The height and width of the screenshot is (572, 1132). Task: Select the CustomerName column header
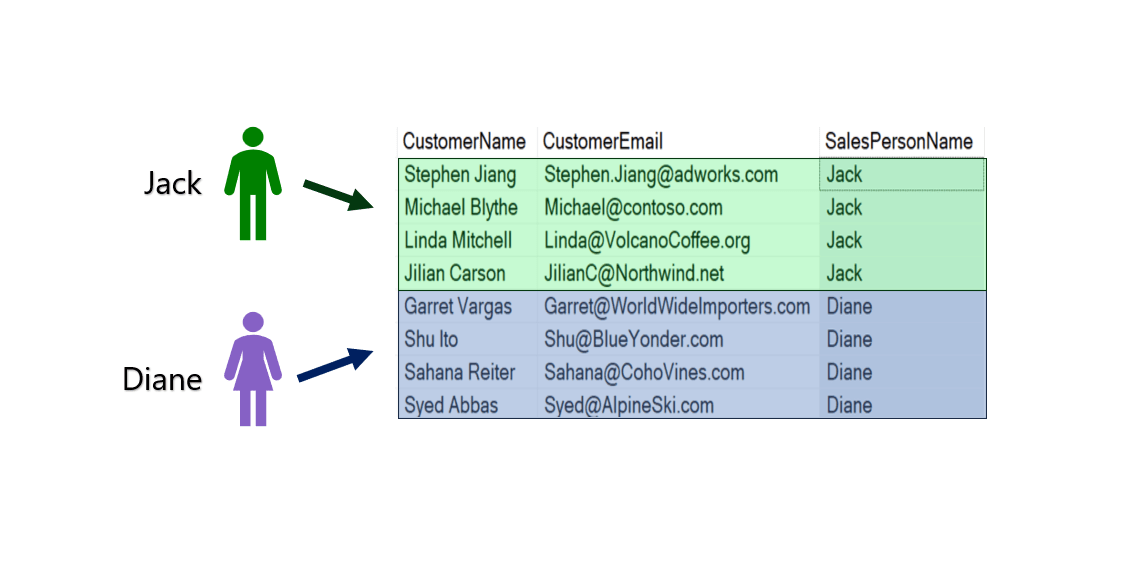pos(467,142)
